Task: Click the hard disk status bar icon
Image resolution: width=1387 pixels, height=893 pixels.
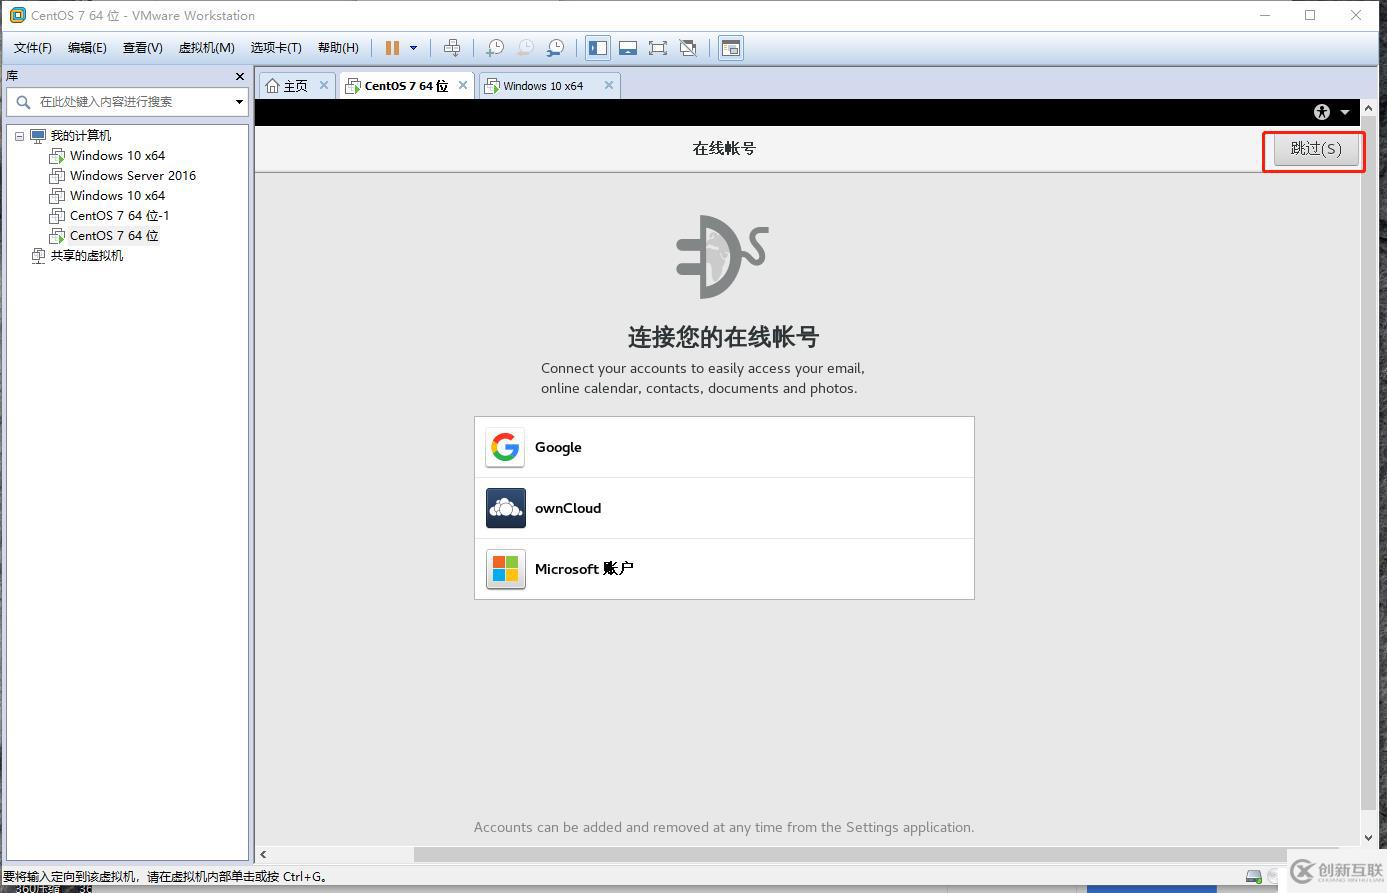Action: [x=1253, y=877]
